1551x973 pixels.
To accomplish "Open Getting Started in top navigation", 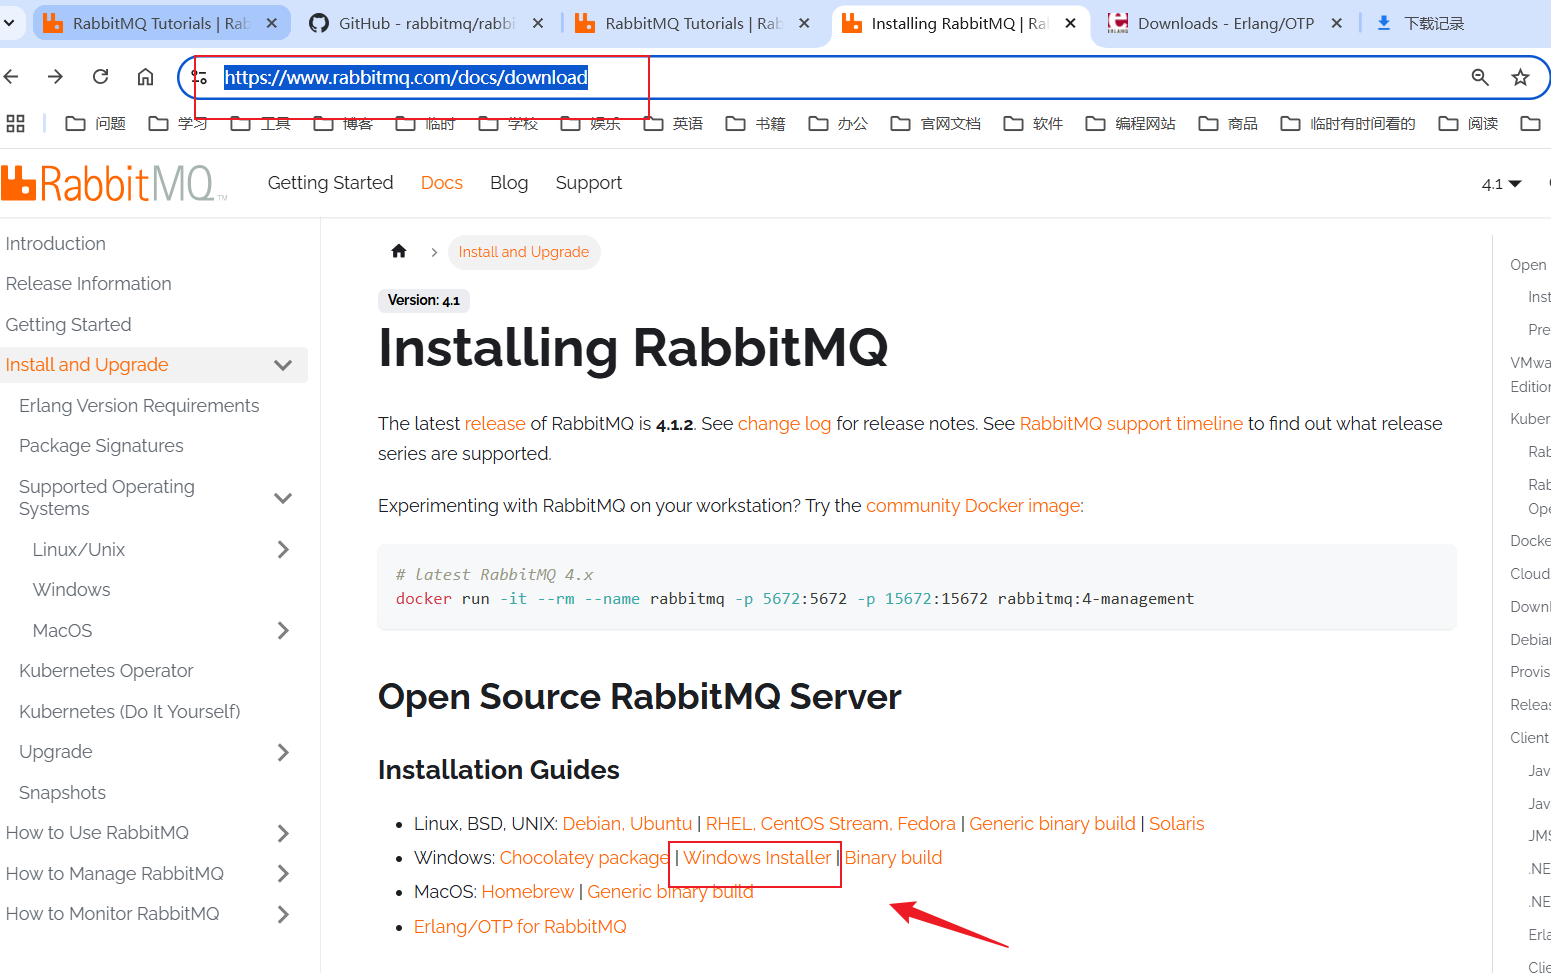I will [330, 183].
